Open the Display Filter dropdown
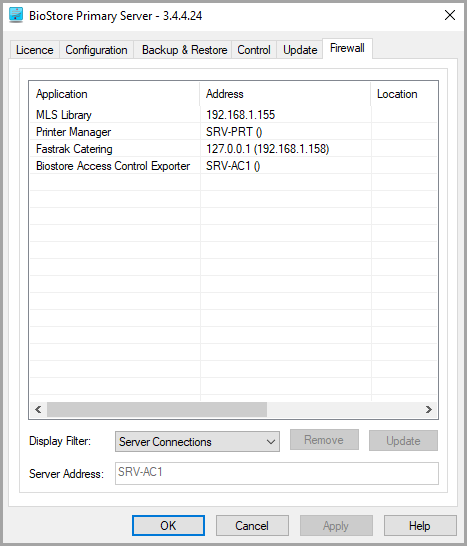Viewport: 467px width, 546px height. coord(197,442)
